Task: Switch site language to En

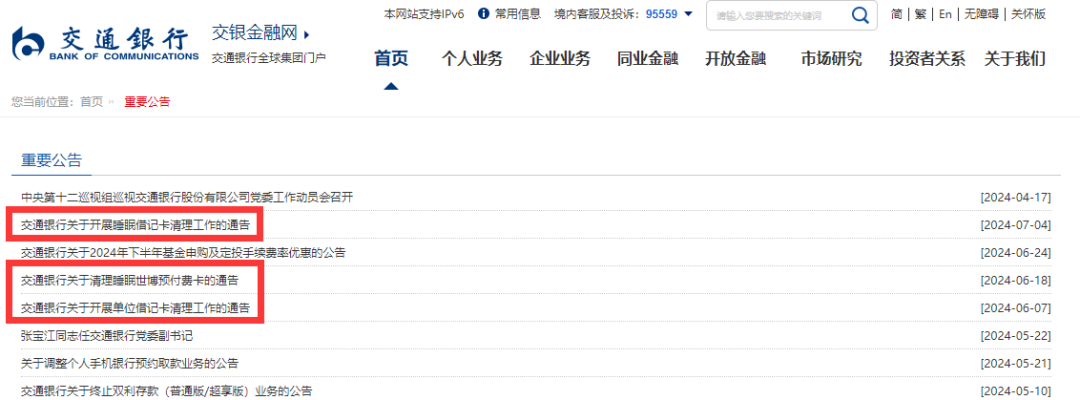Action: (946, 14)
